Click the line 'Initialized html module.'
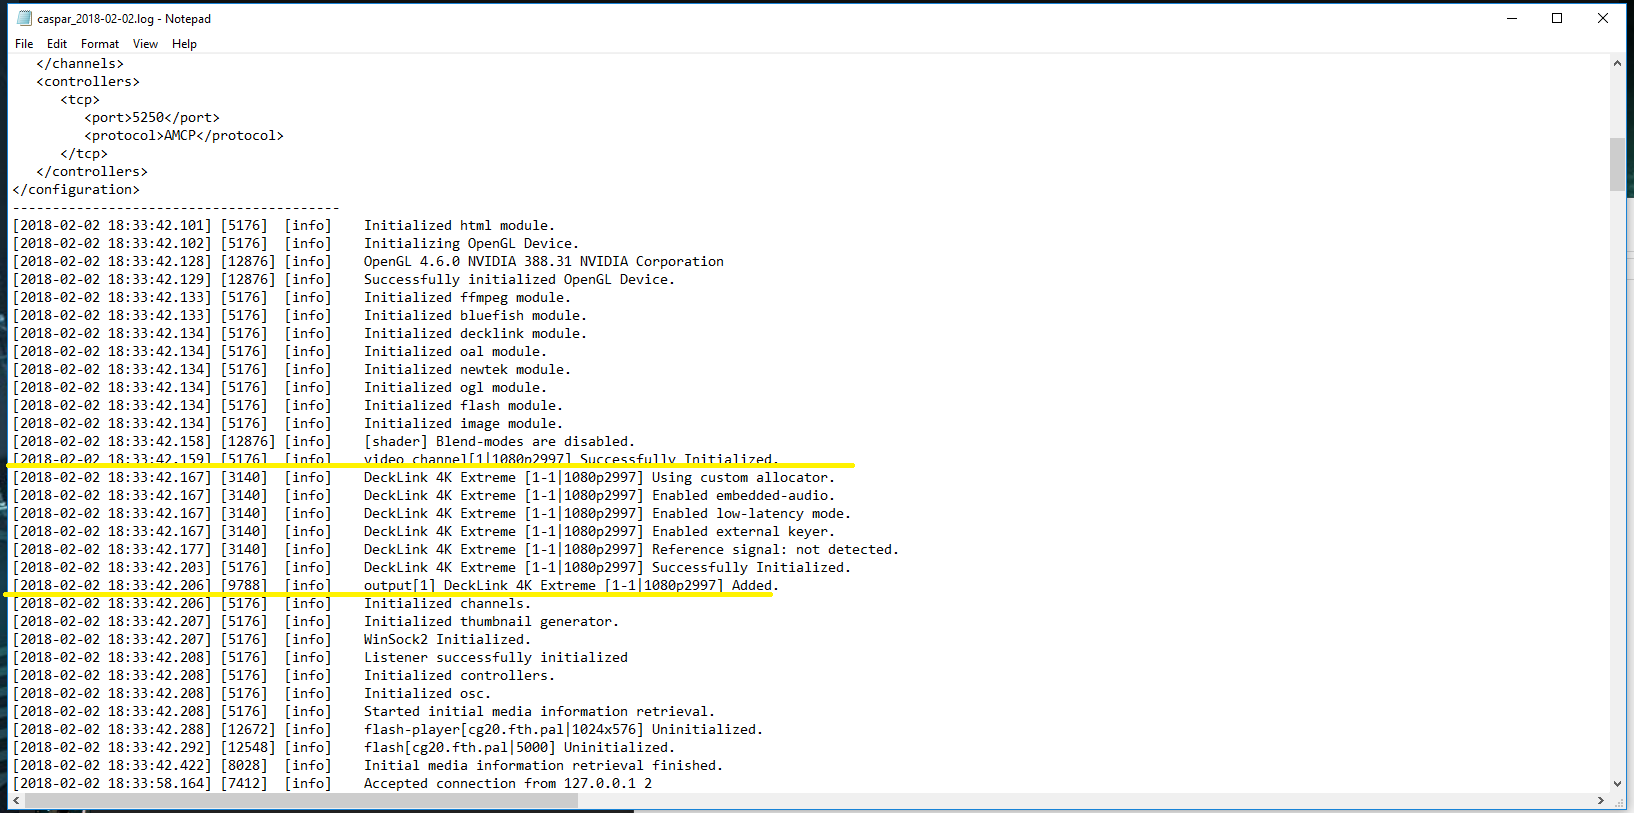 tap(459, 226)
